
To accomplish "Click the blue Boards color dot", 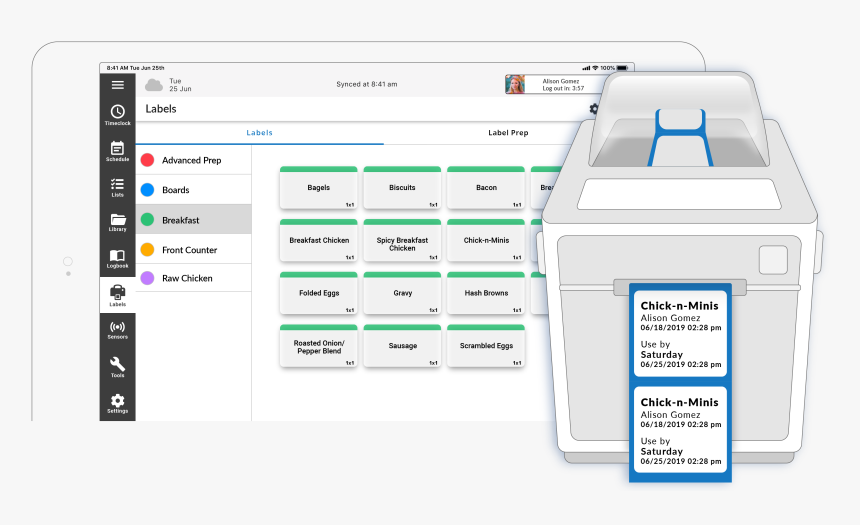I will (x=147, y=190).
